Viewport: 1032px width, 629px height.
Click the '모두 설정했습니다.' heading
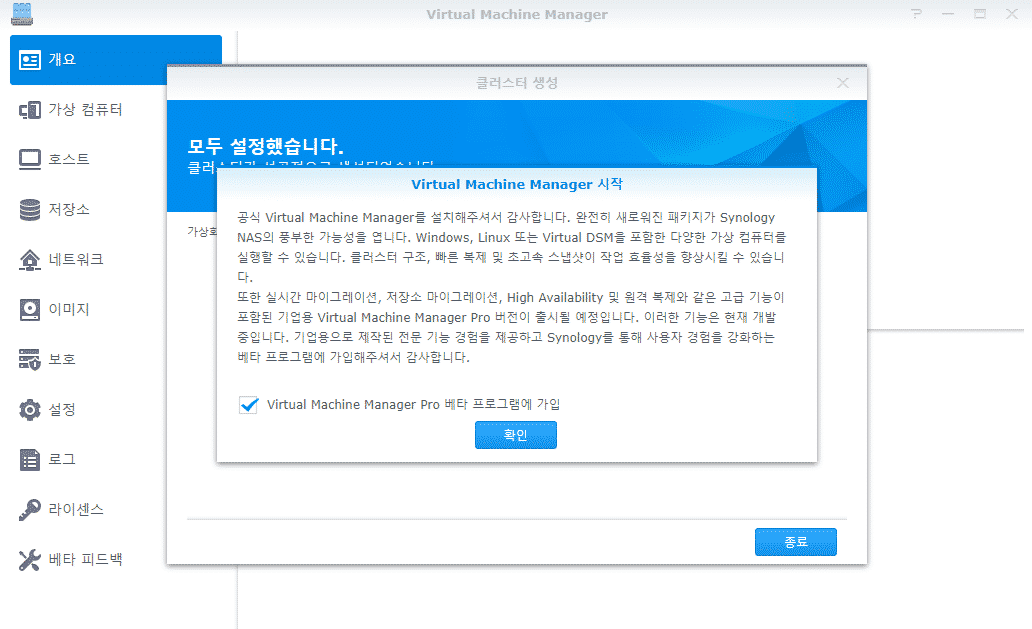tap(266, 146)
